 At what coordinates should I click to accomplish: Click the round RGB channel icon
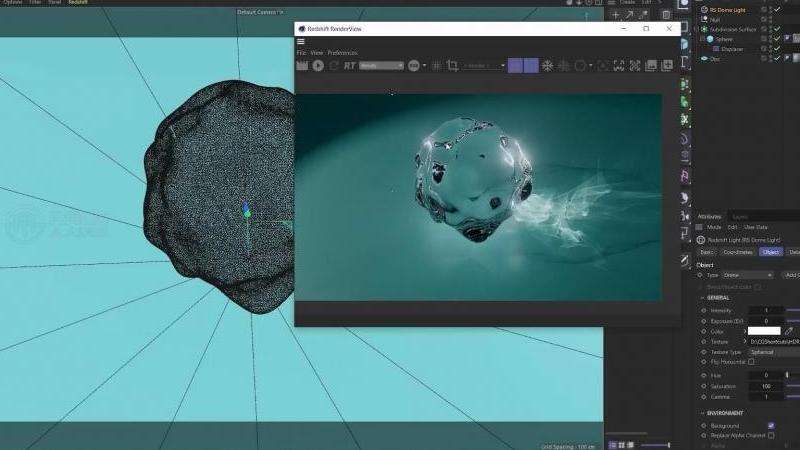coord(413,65)
